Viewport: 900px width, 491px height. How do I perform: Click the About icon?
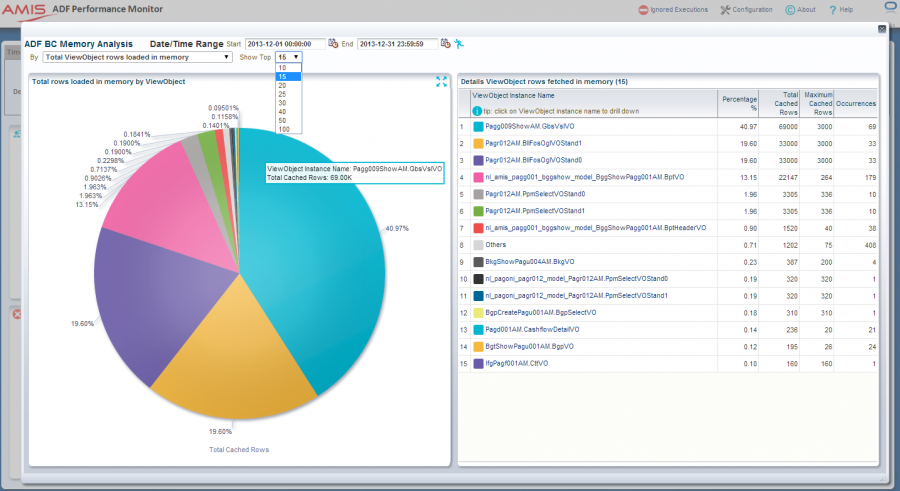coord(790,10)
